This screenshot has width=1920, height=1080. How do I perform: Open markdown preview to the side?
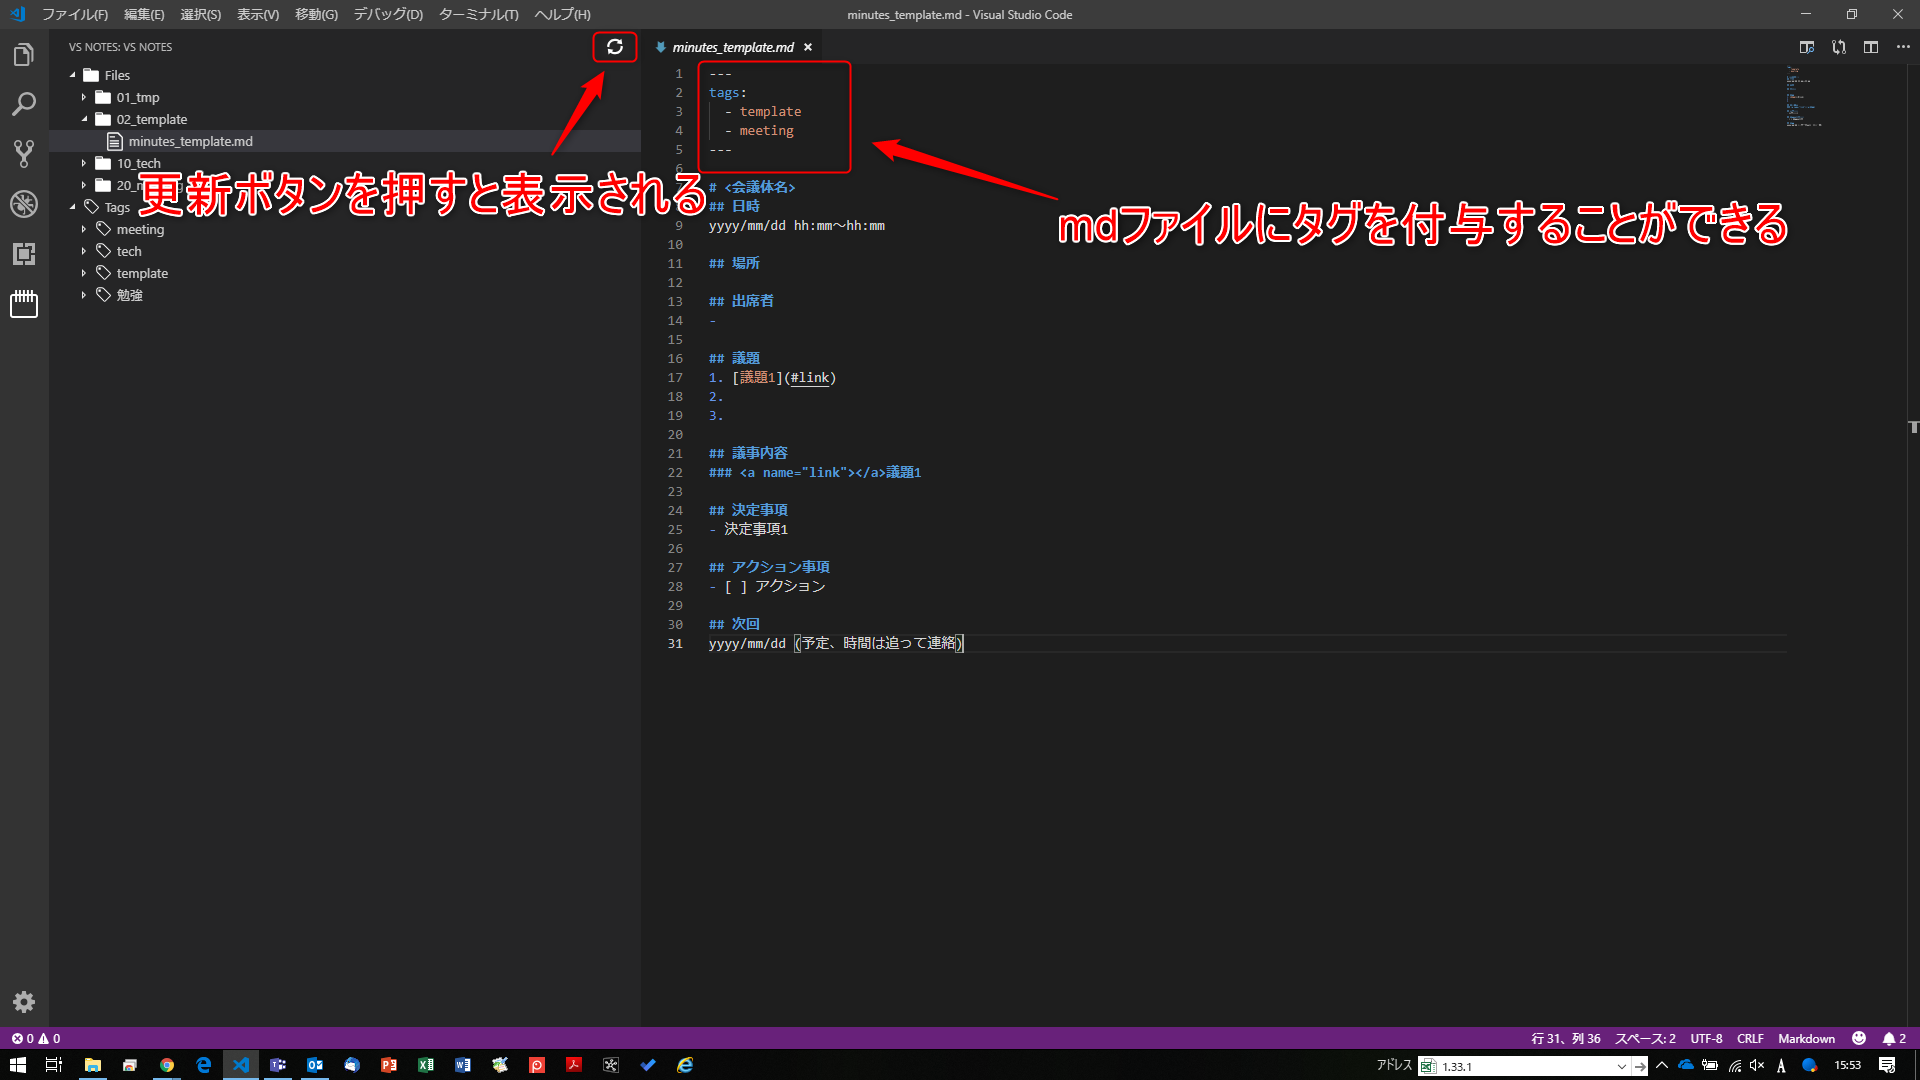point(1806,47)
